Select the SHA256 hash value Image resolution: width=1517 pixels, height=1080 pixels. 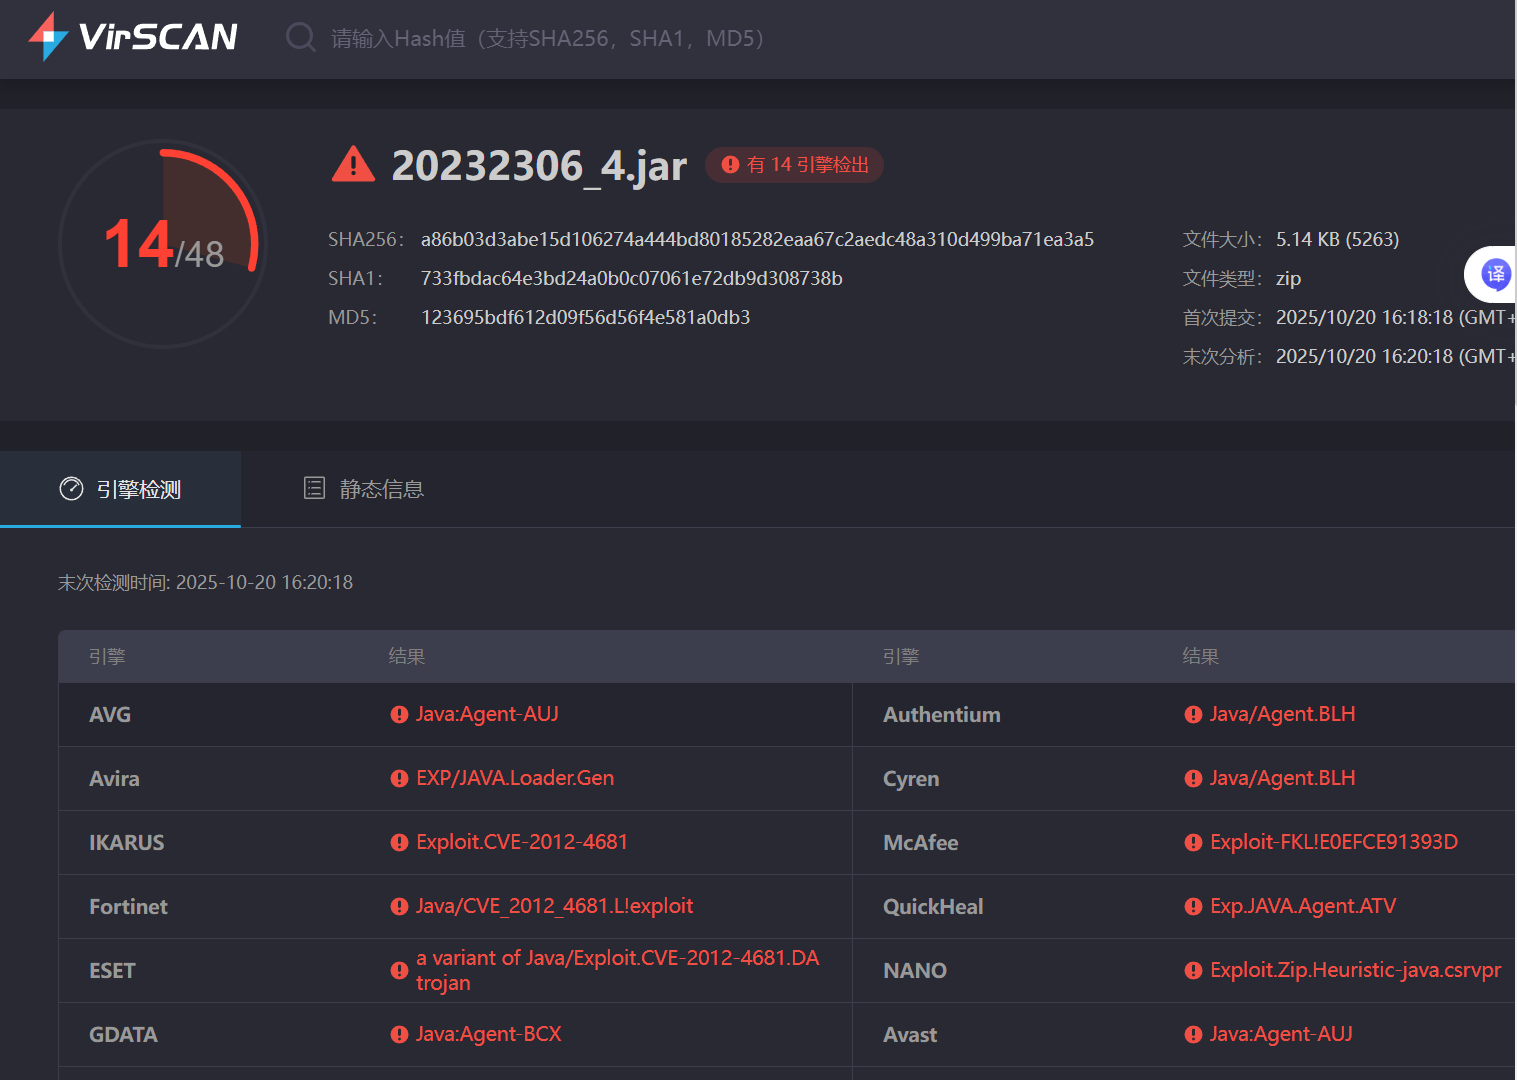(757, 239)
